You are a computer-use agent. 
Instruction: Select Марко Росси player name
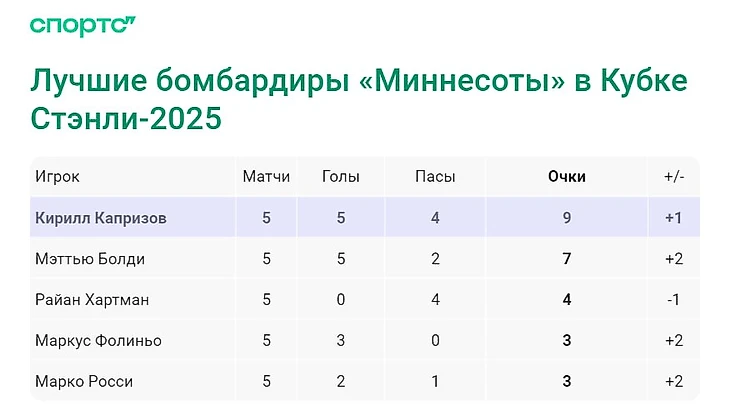click(x=84, y=382)
